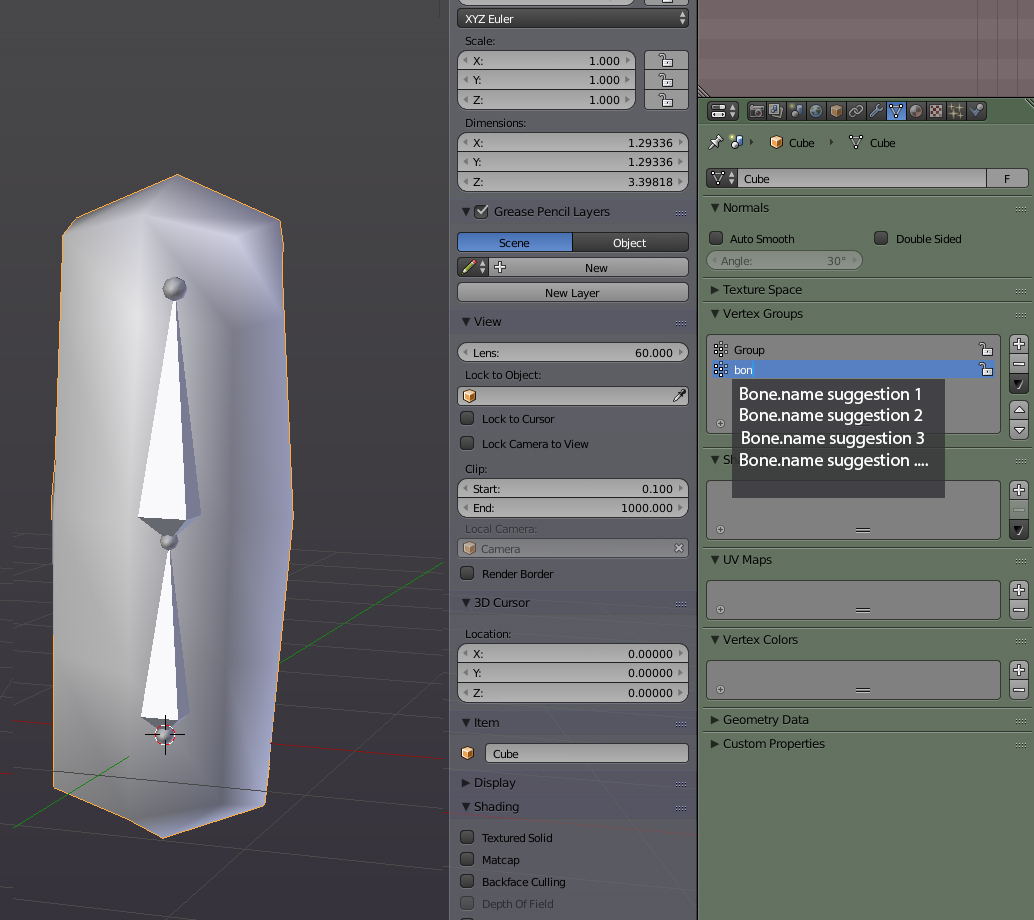Screen dimensions: 1034x920
Task: Expand the Display panel
Action: (466, 783)
